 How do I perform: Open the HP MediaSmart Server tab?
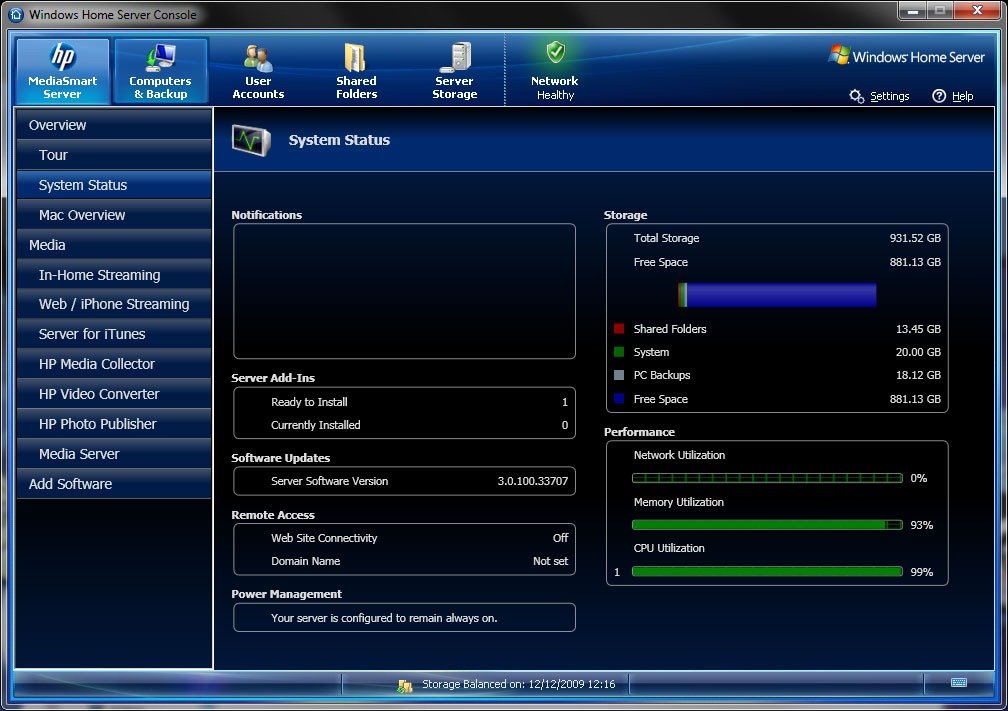point(62,71)
